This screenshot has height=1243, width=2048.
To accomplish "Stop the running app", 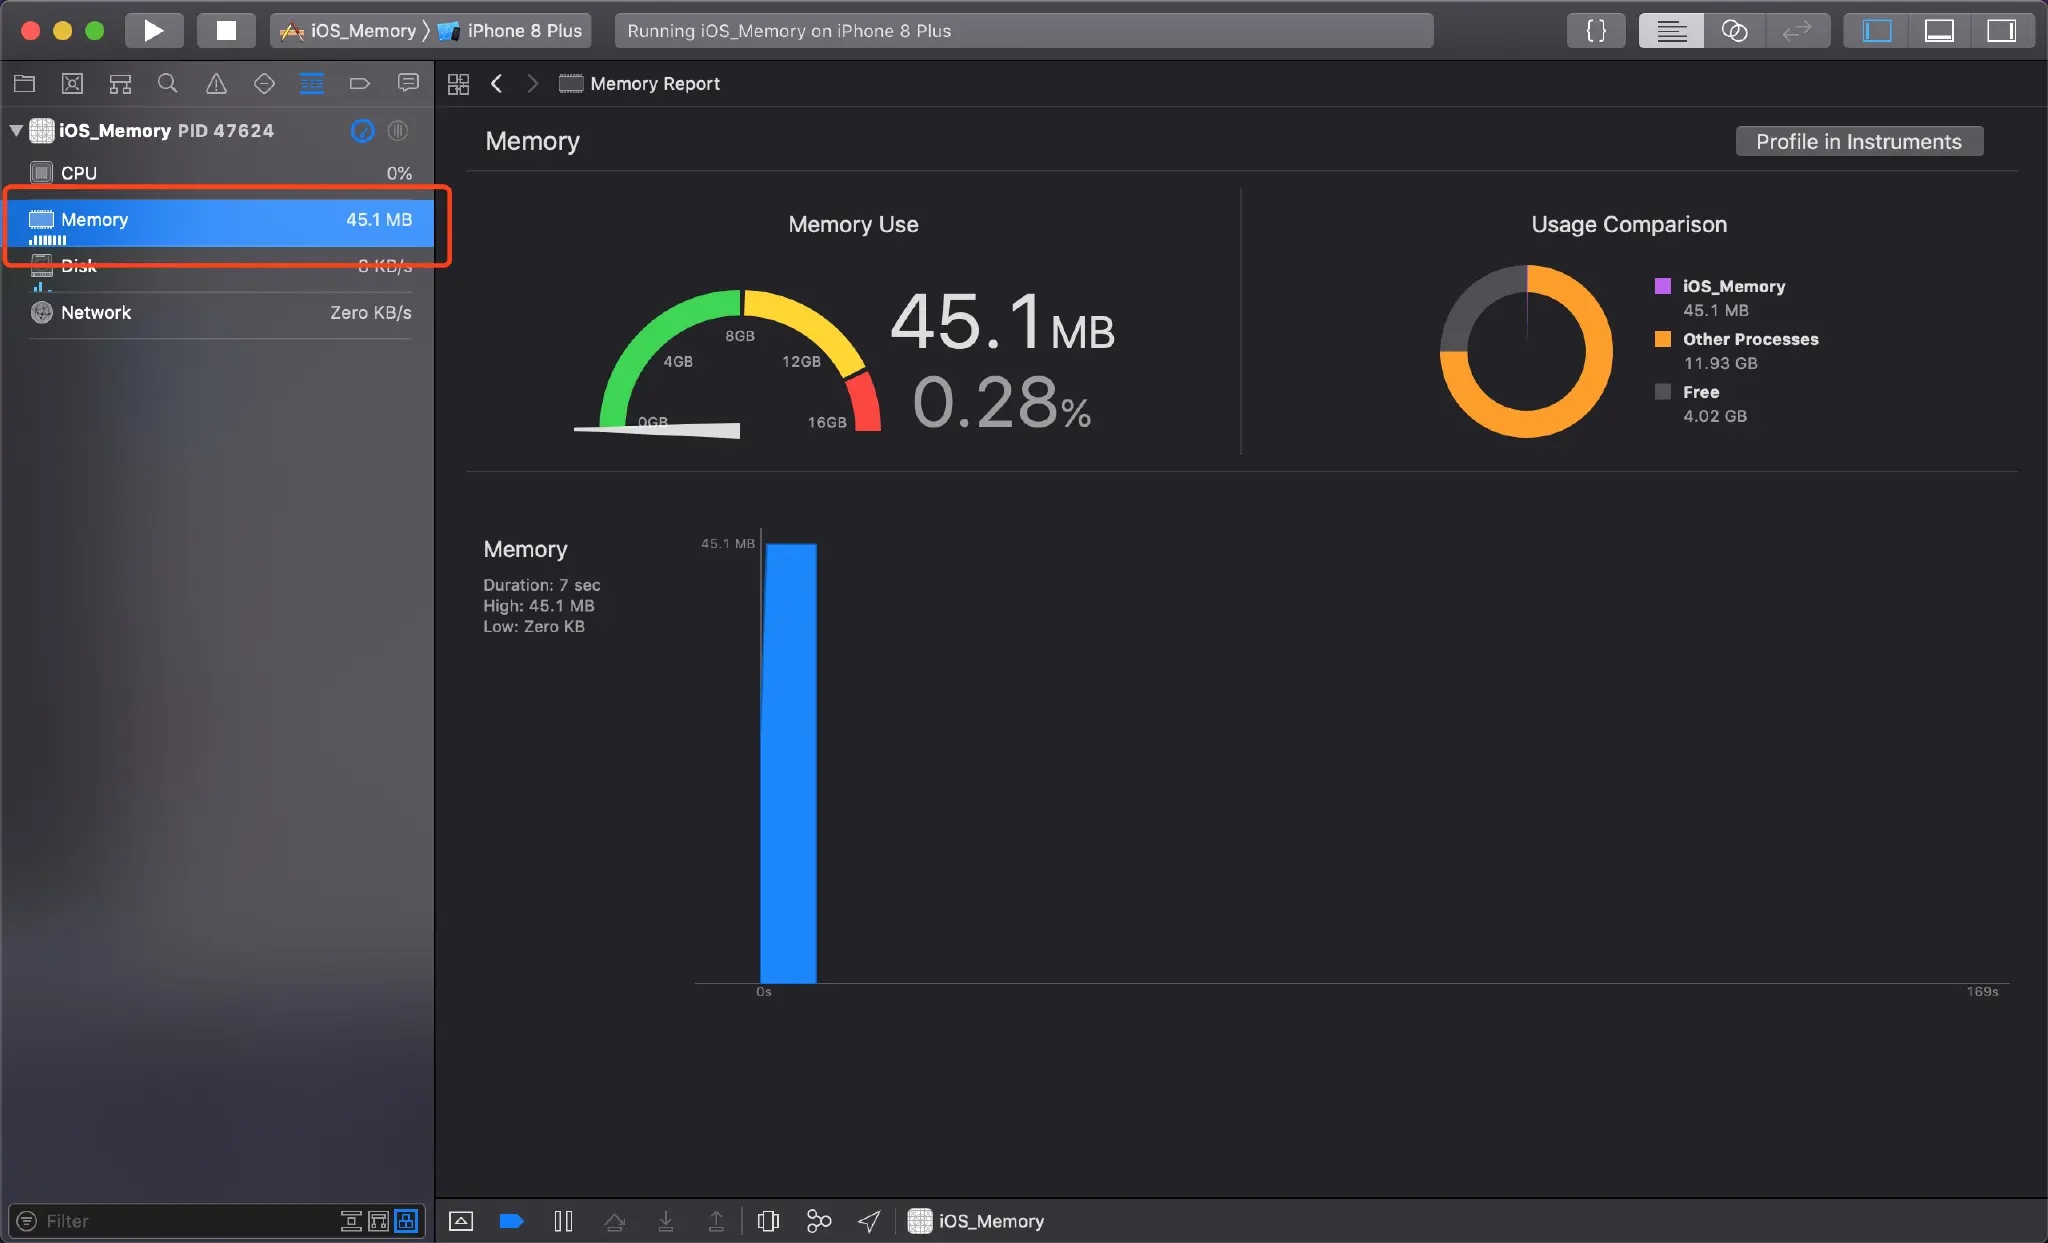I will pyautogui.click(x=226, y=31).
